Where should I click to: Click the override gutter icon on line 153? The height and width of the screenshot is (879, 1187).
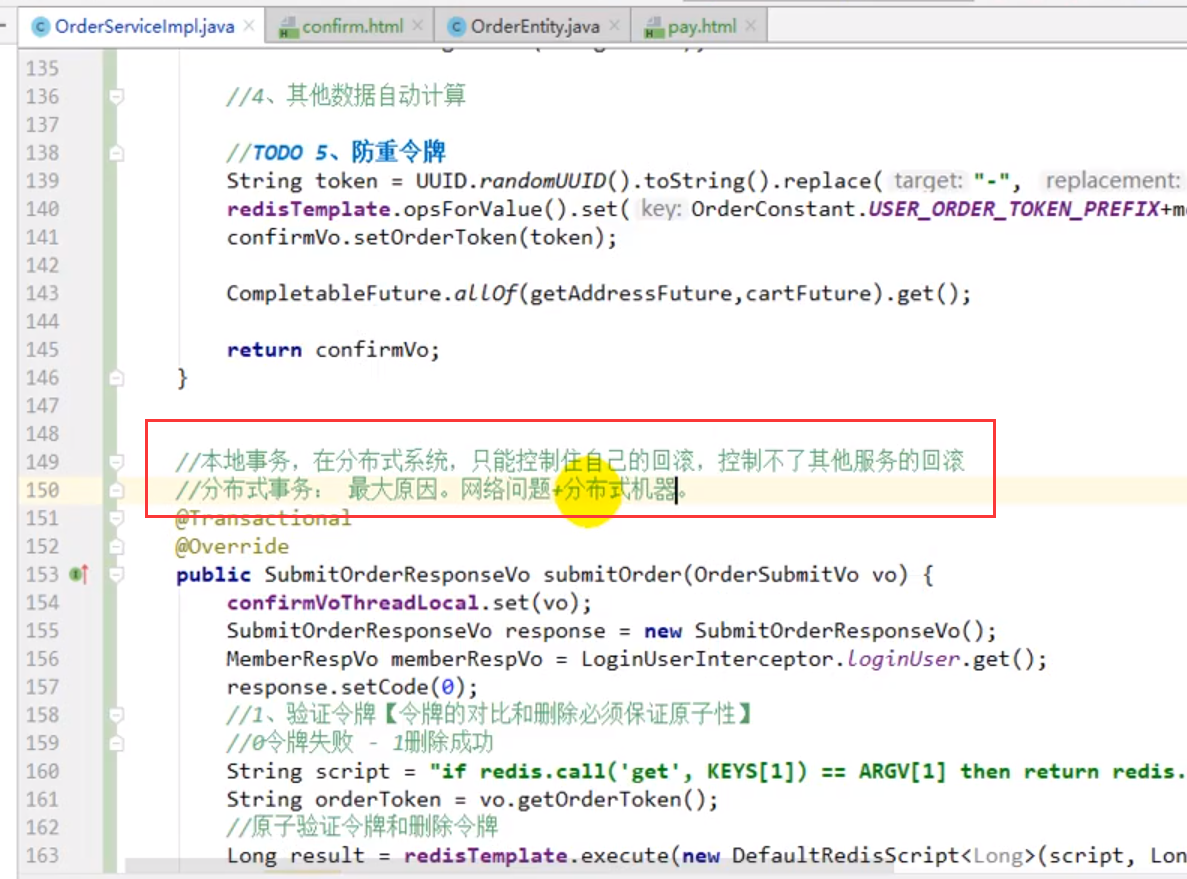point(79,575)
